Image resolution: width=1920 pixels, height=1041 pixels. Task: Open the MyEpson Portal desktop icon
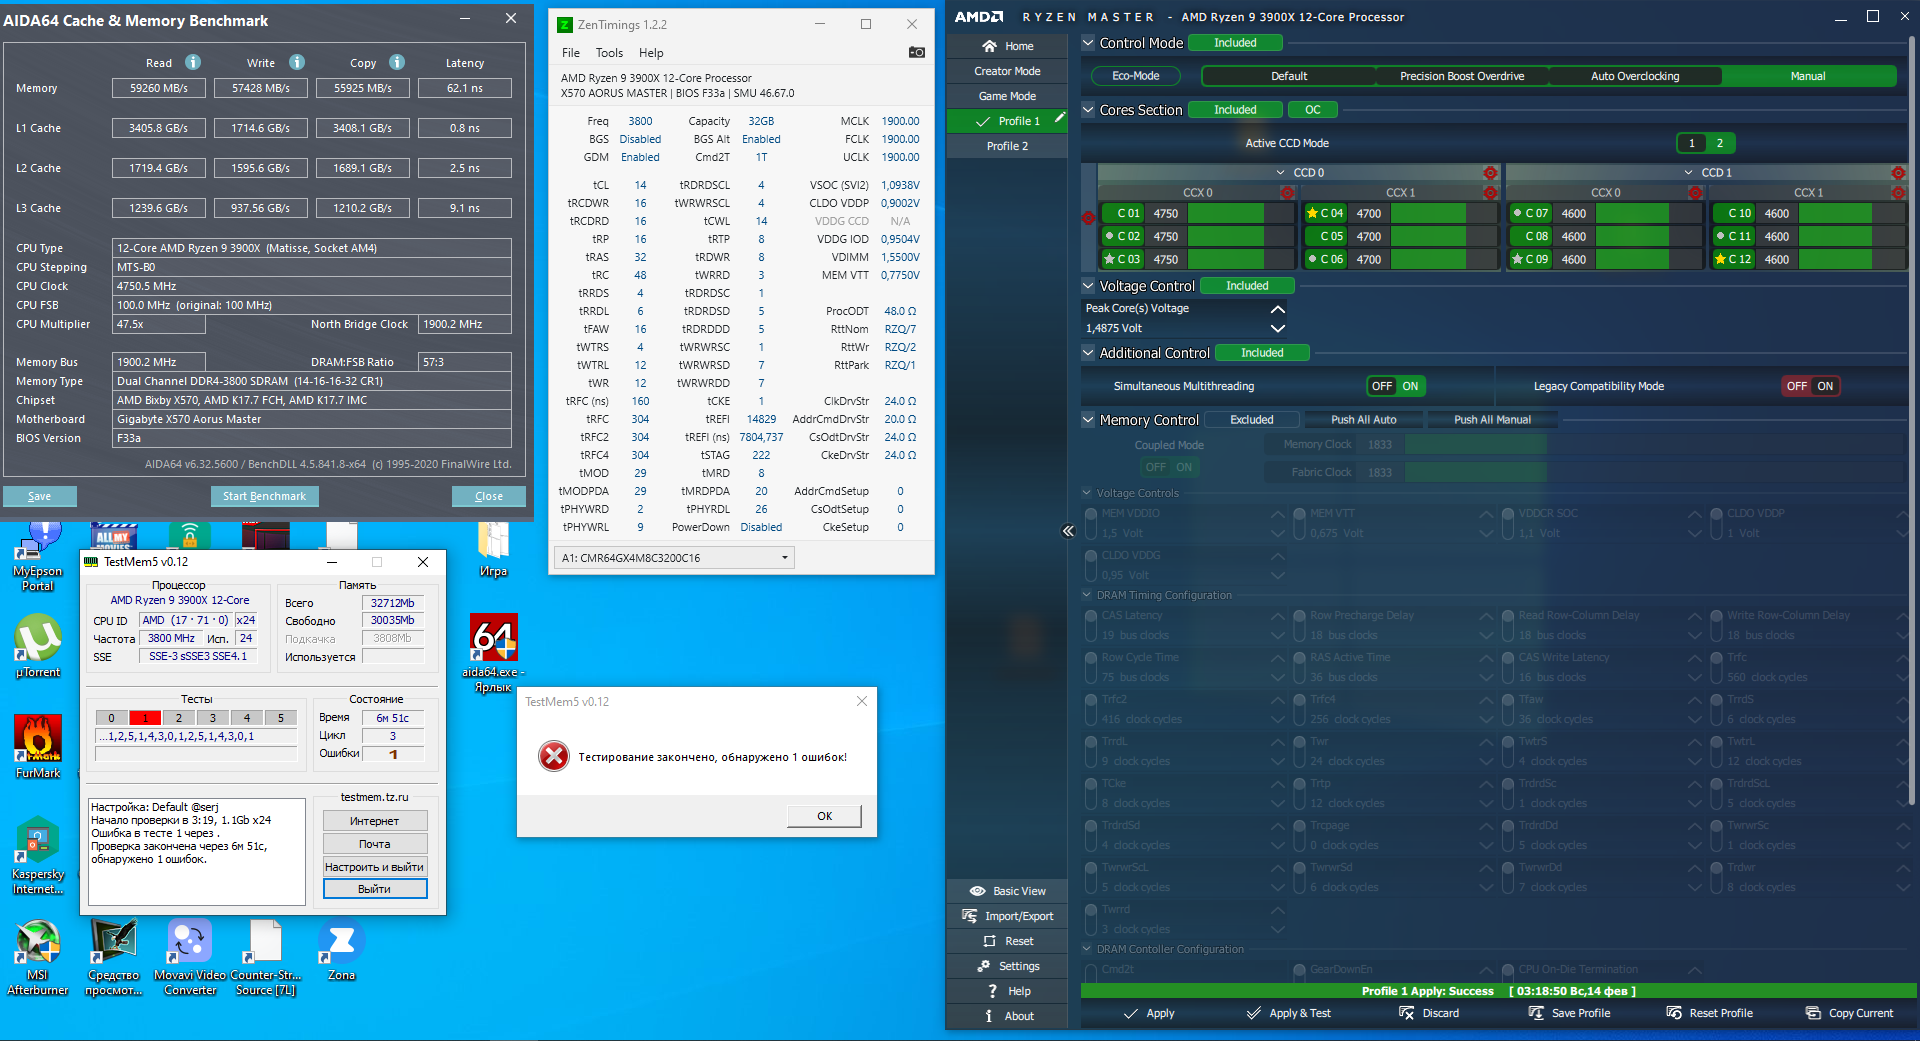pos(38,557)
